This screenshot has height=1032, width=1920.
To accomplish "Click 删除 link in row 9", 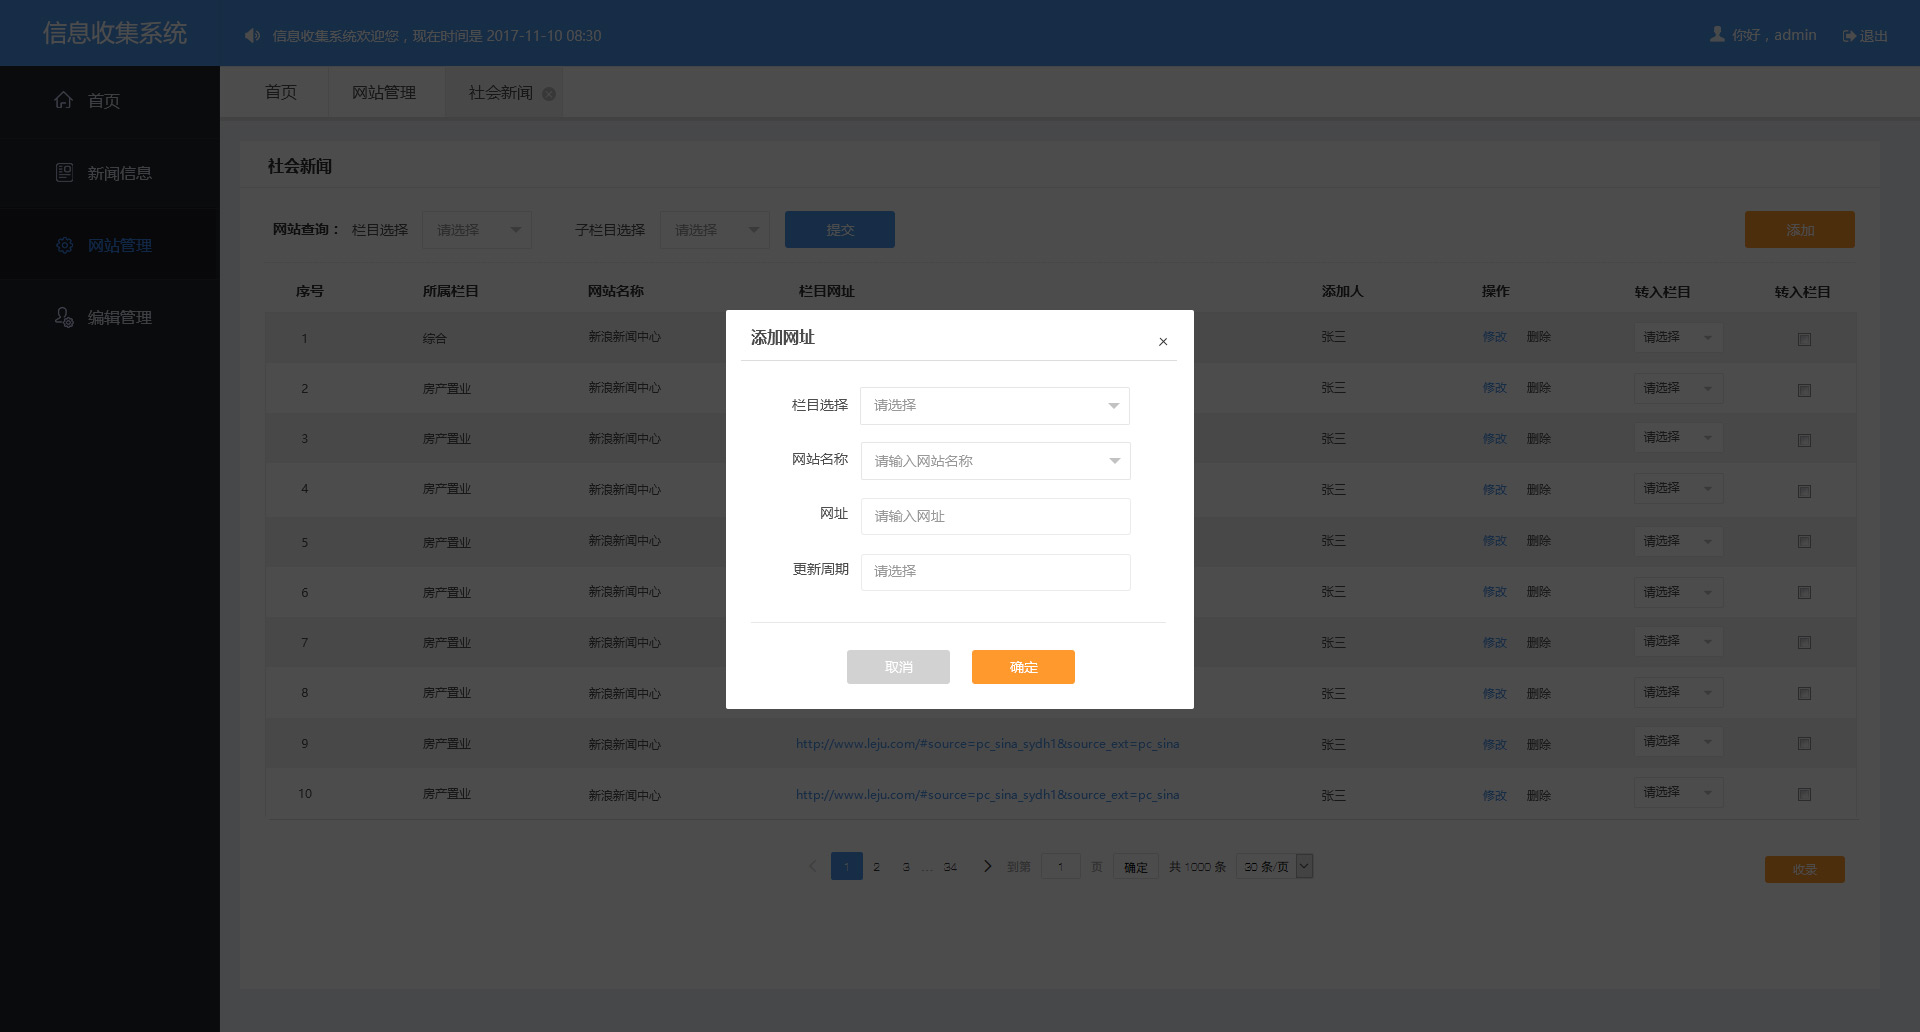I will click(x=1539, y=745).
